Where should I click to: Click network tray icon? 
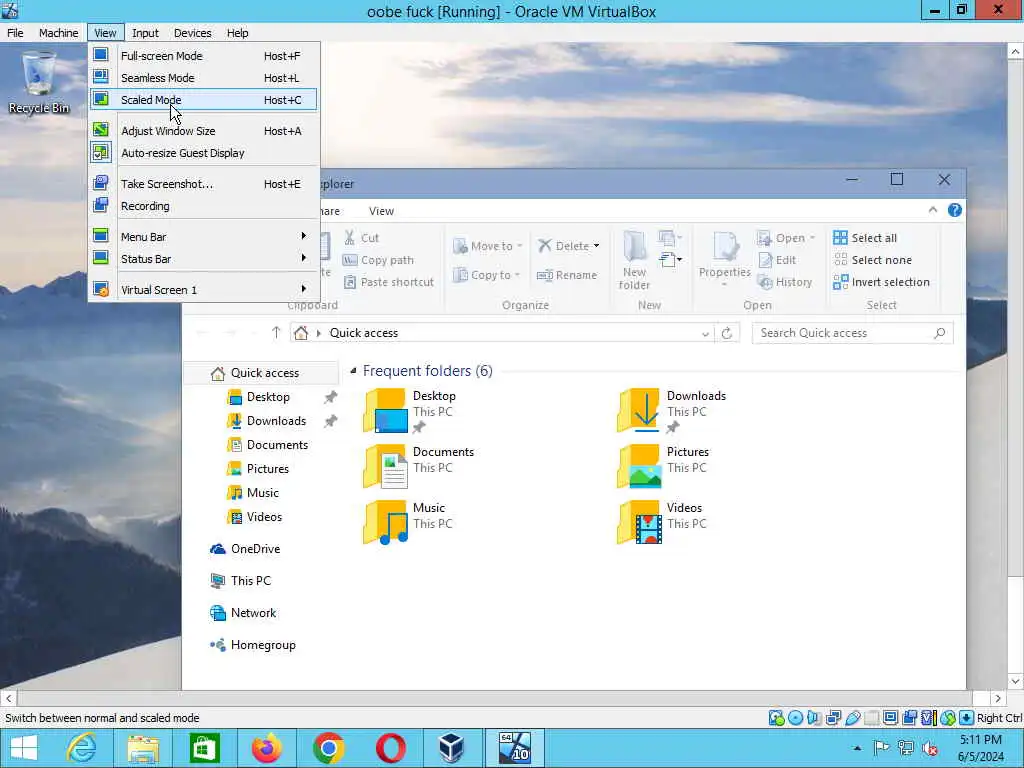click(x=906, y=748)
